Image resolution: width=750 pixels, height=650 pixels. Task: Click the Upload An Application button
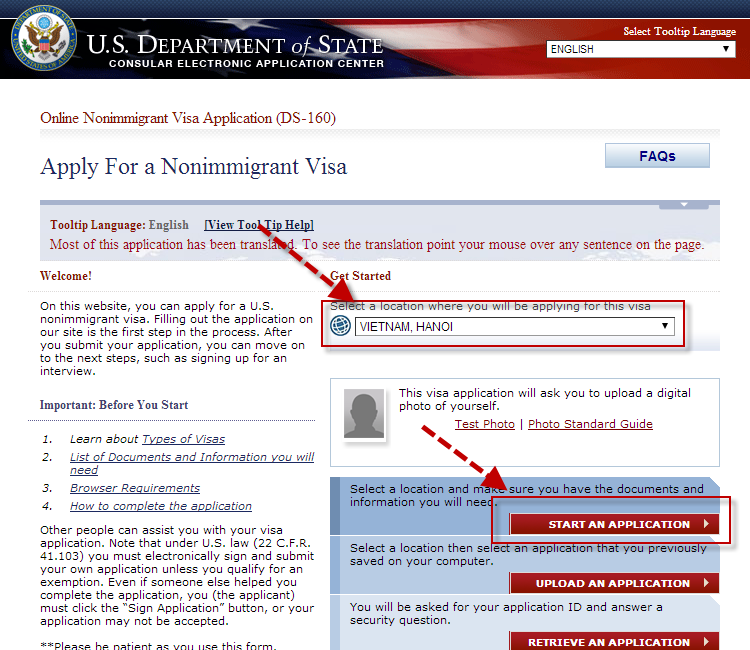pyautogui.click(x=614, y=583)
